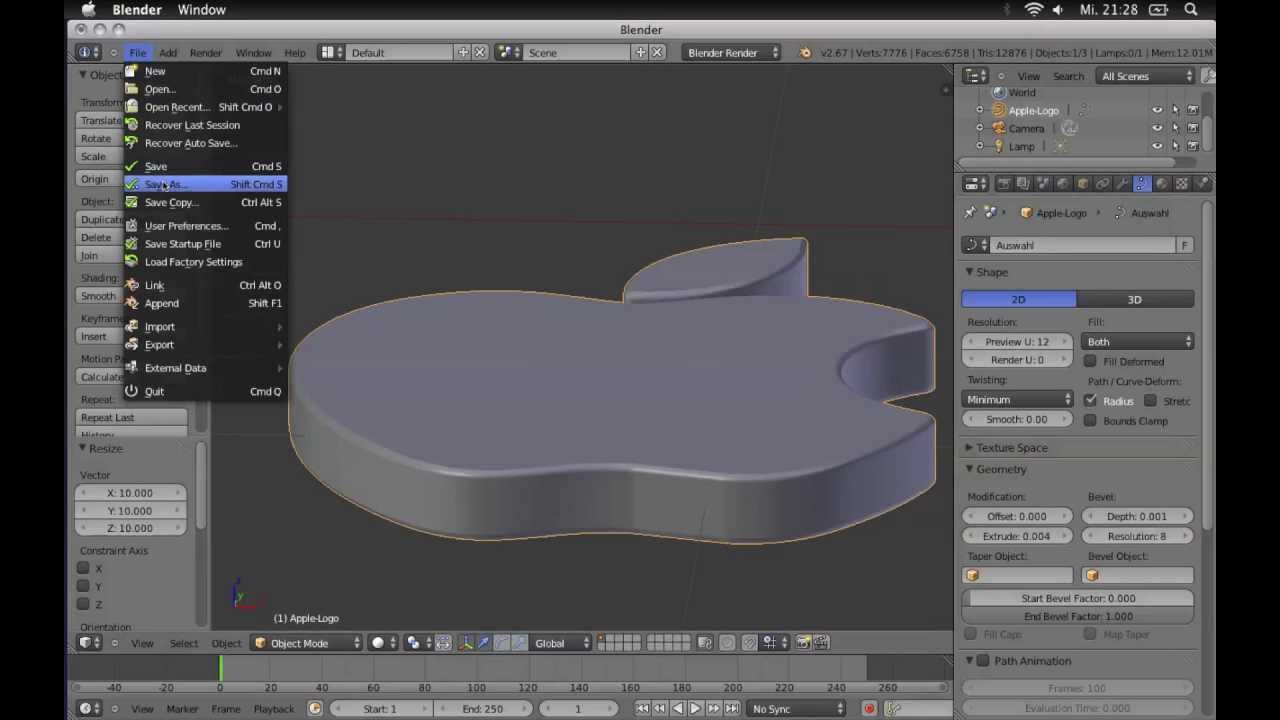
Task: Click the auto keyframe record button
Action: pyautogui.click(x=869, y=709)
